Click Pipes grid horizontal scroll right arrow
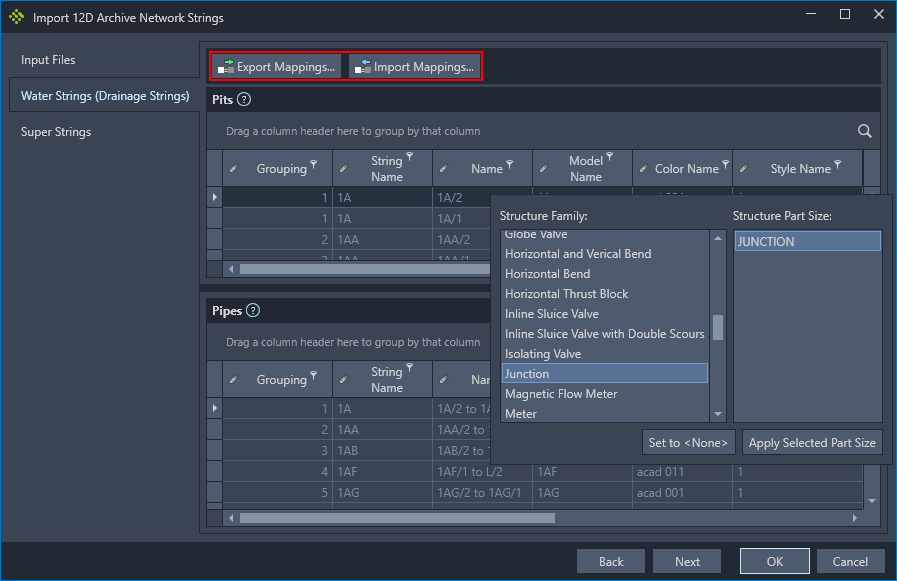This screenshot has width=897, height=581. (x=855, y=518)
